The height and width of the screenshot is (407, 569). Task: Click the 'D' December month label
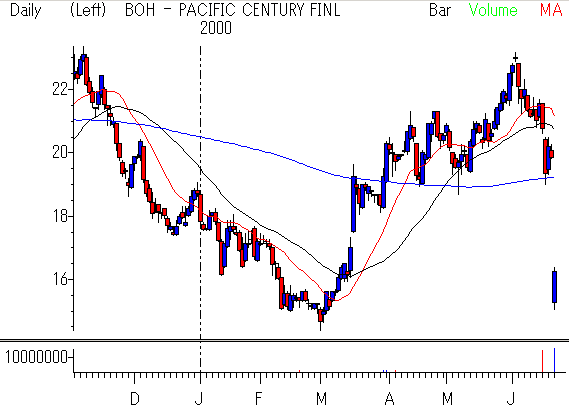tap(135, 399)
